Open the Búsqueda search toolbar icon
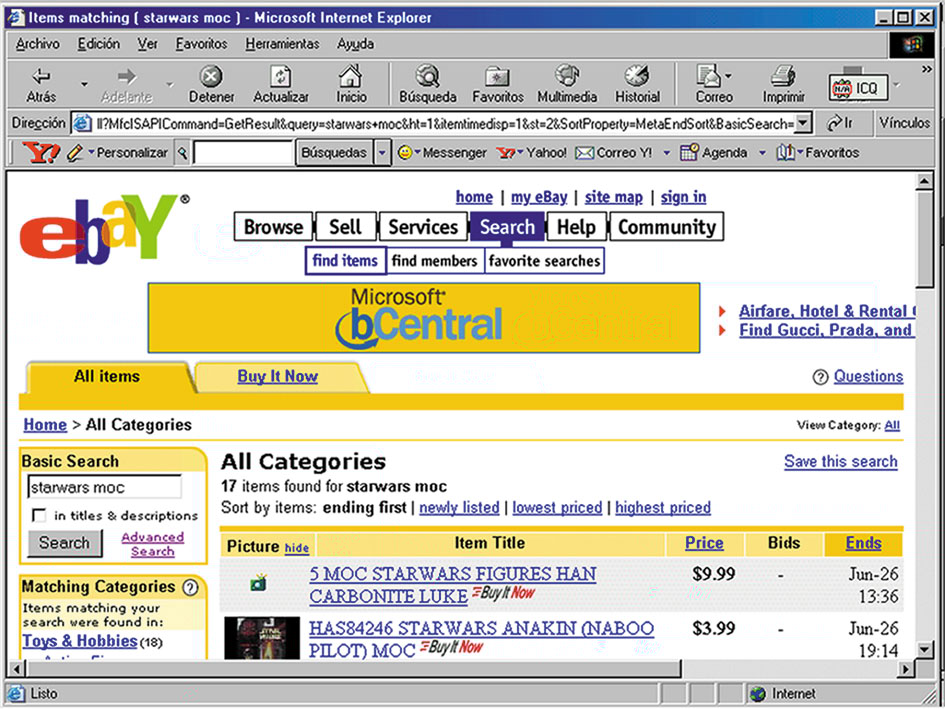 point(427,77)
